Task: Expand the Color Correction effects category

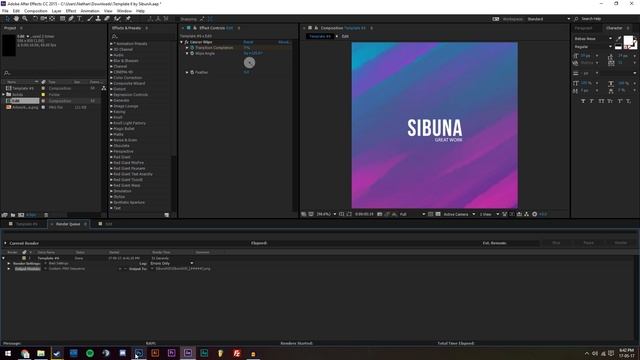Action: [111, 78]
